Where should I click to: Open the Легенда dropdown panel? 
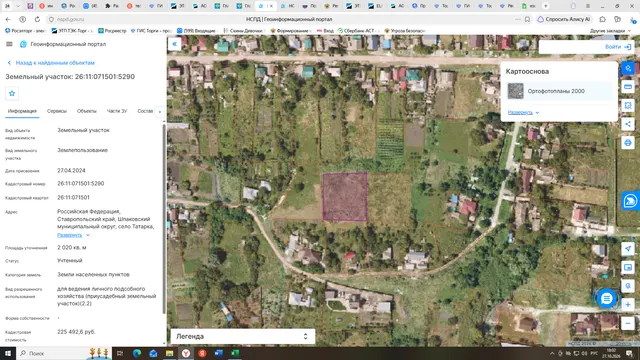pos(242,336)
